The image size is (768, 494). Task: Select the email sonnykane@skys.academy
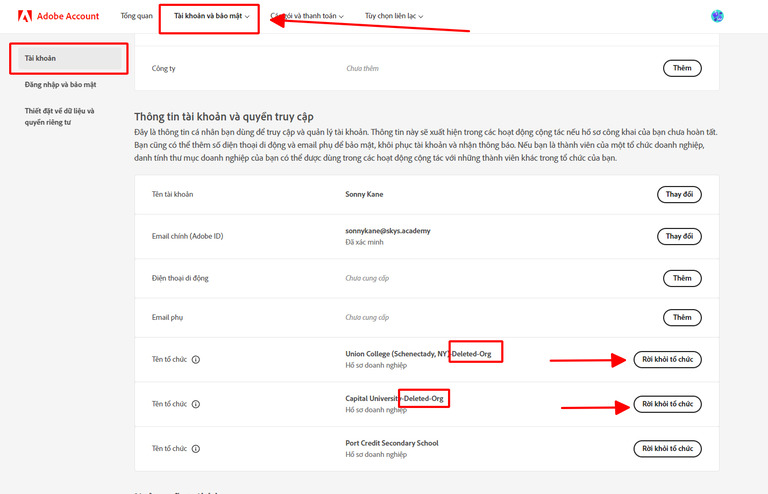387,231
